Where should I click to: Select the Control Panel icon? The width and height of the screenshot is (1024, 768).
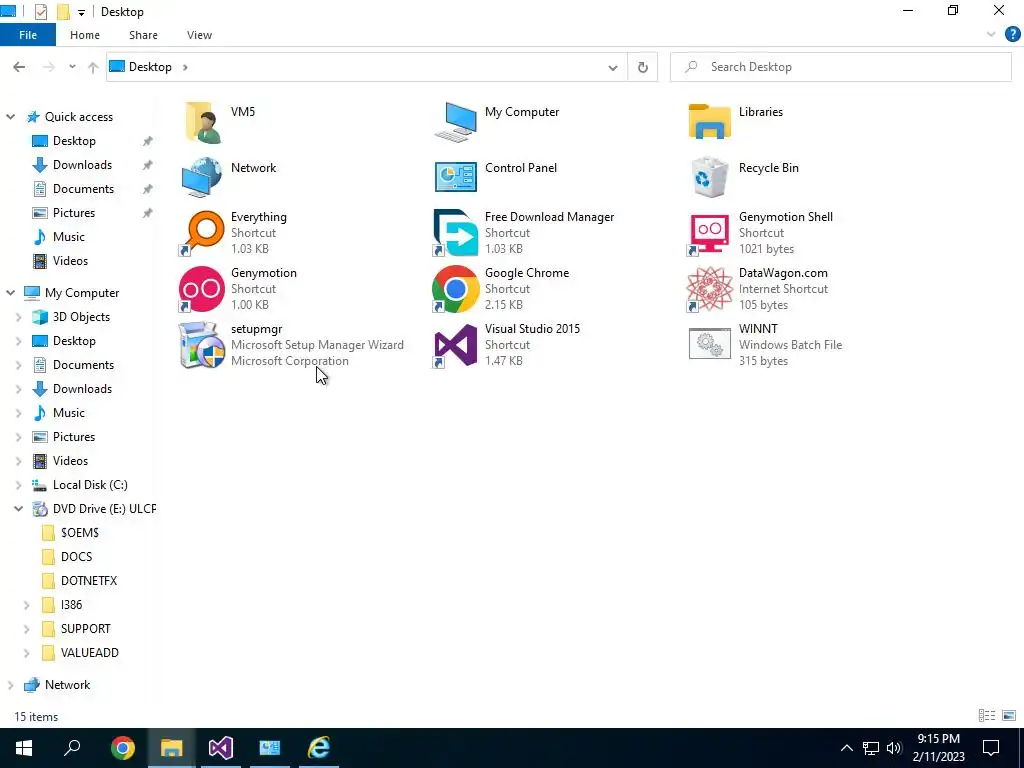(456, 178)
